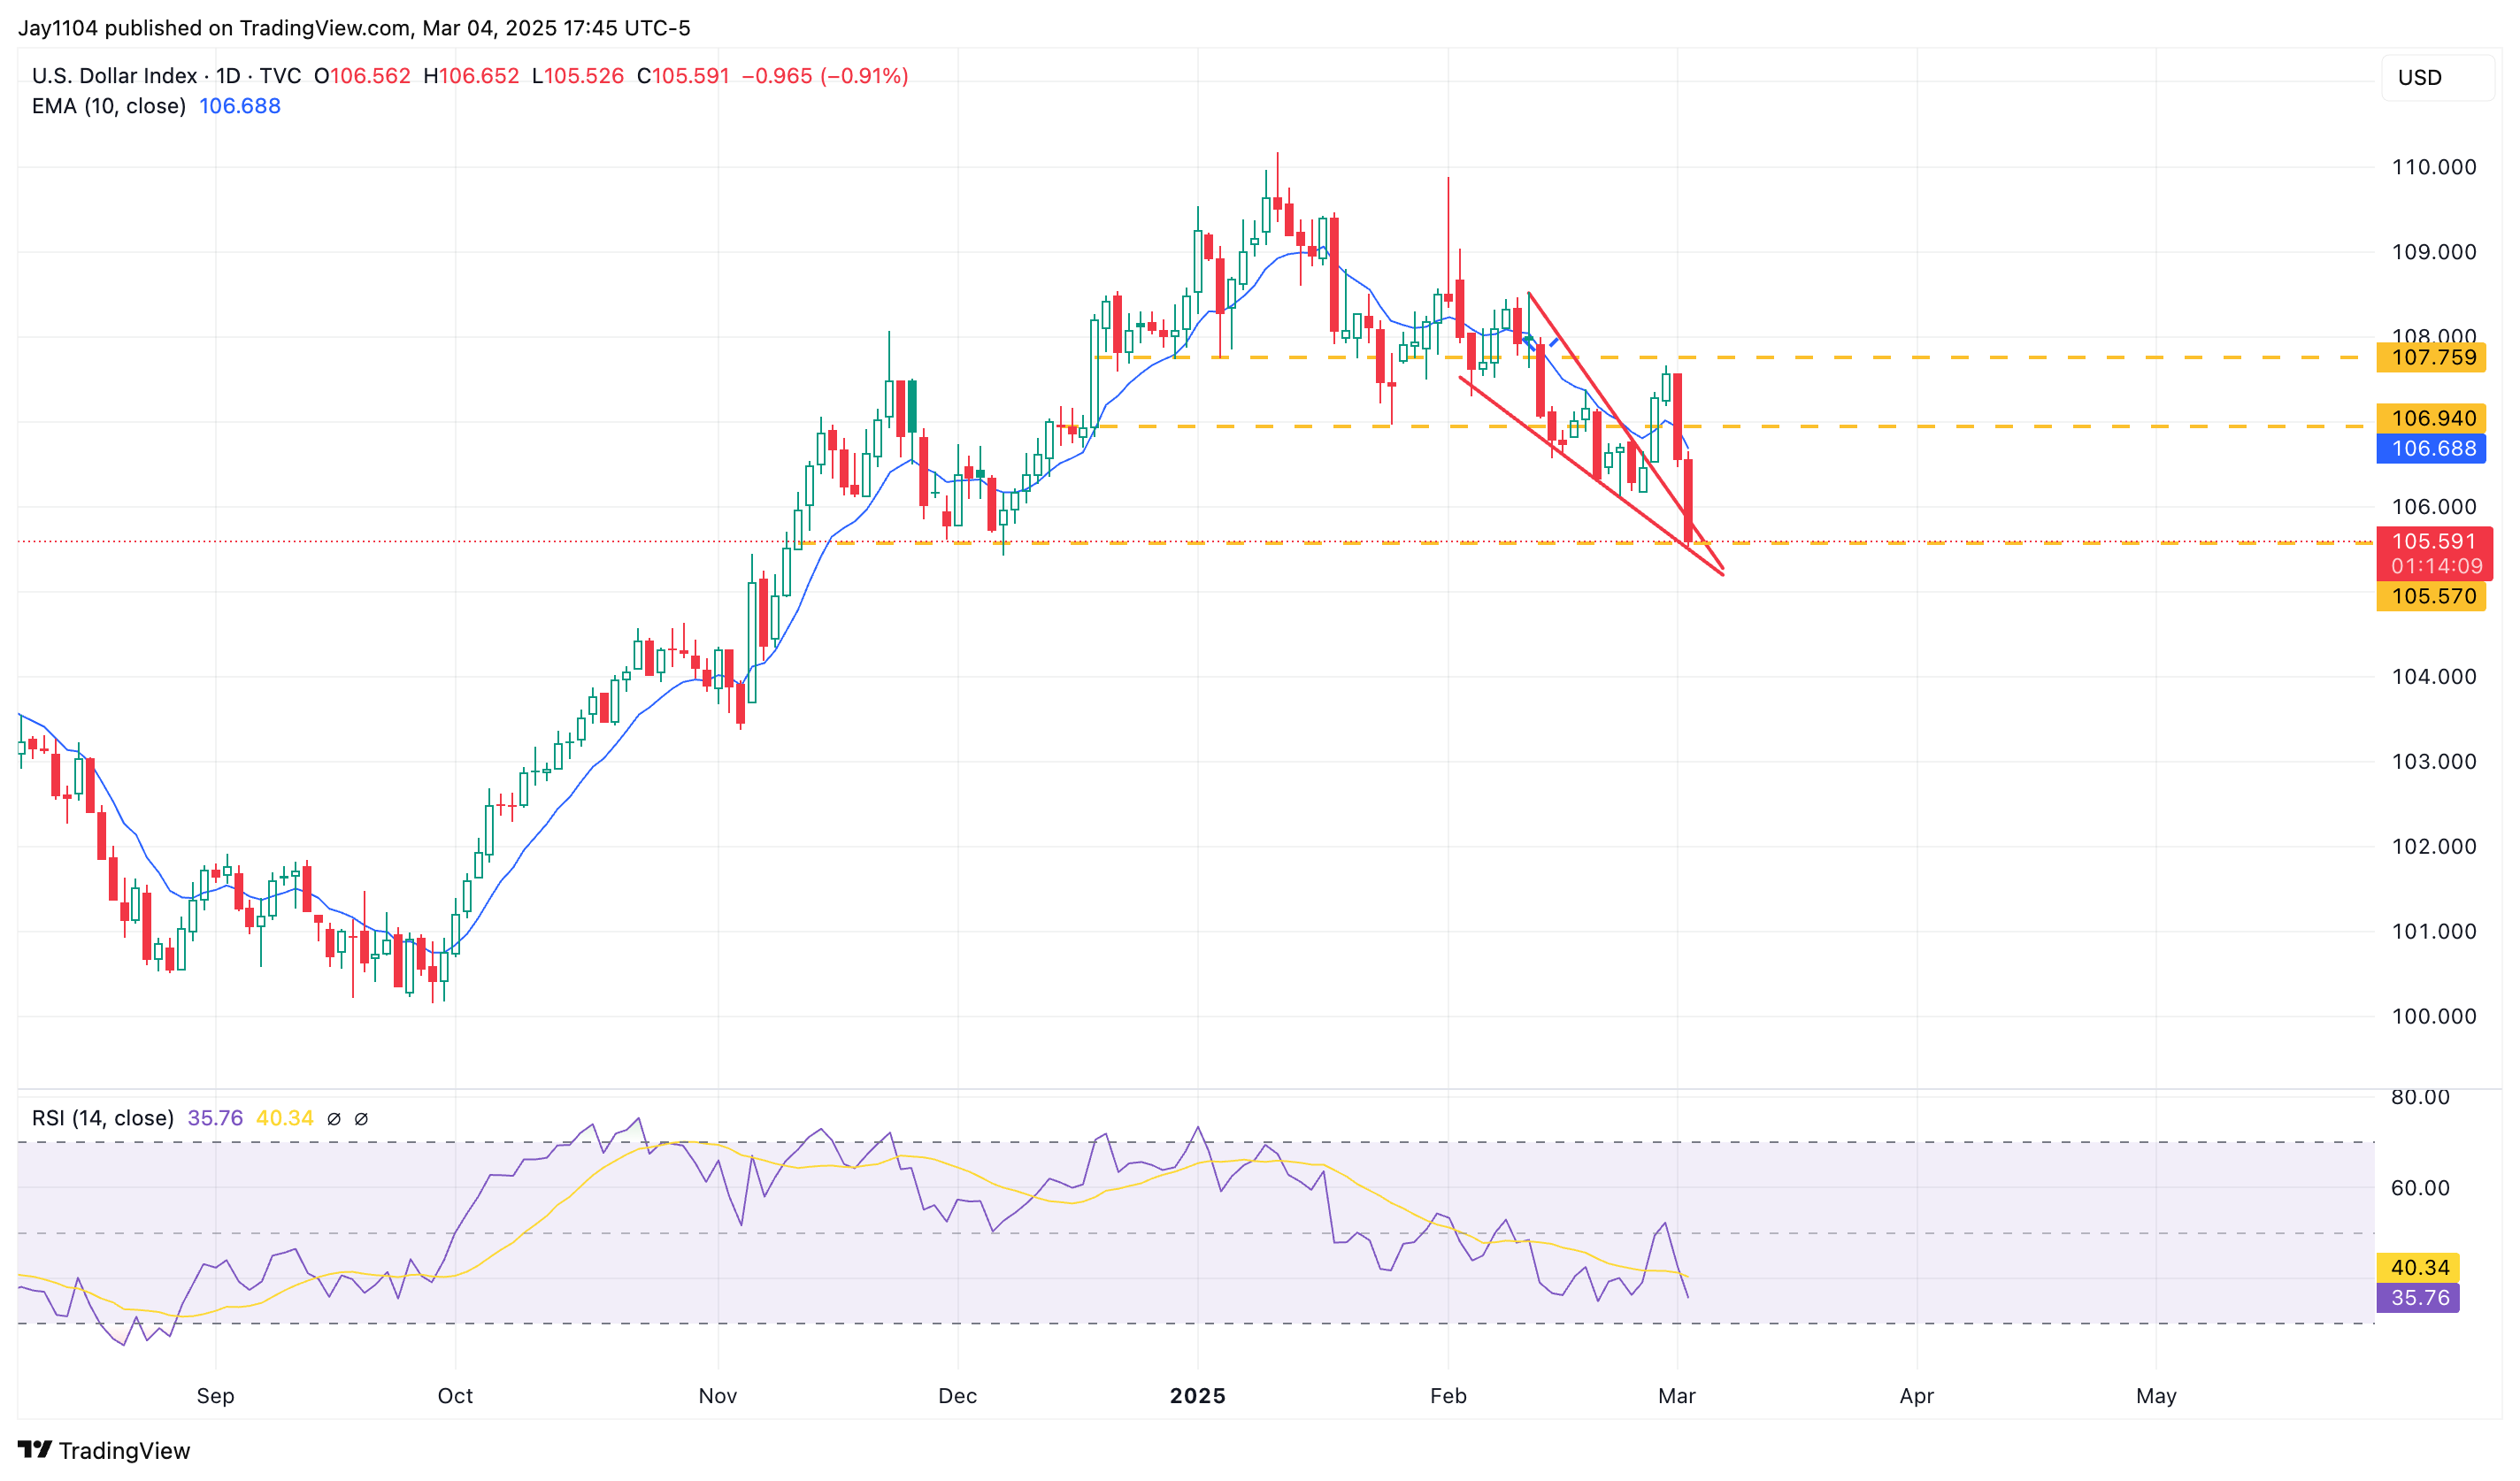
Task: Click the Feb label on time axis
Action: coord(1448,1396)
